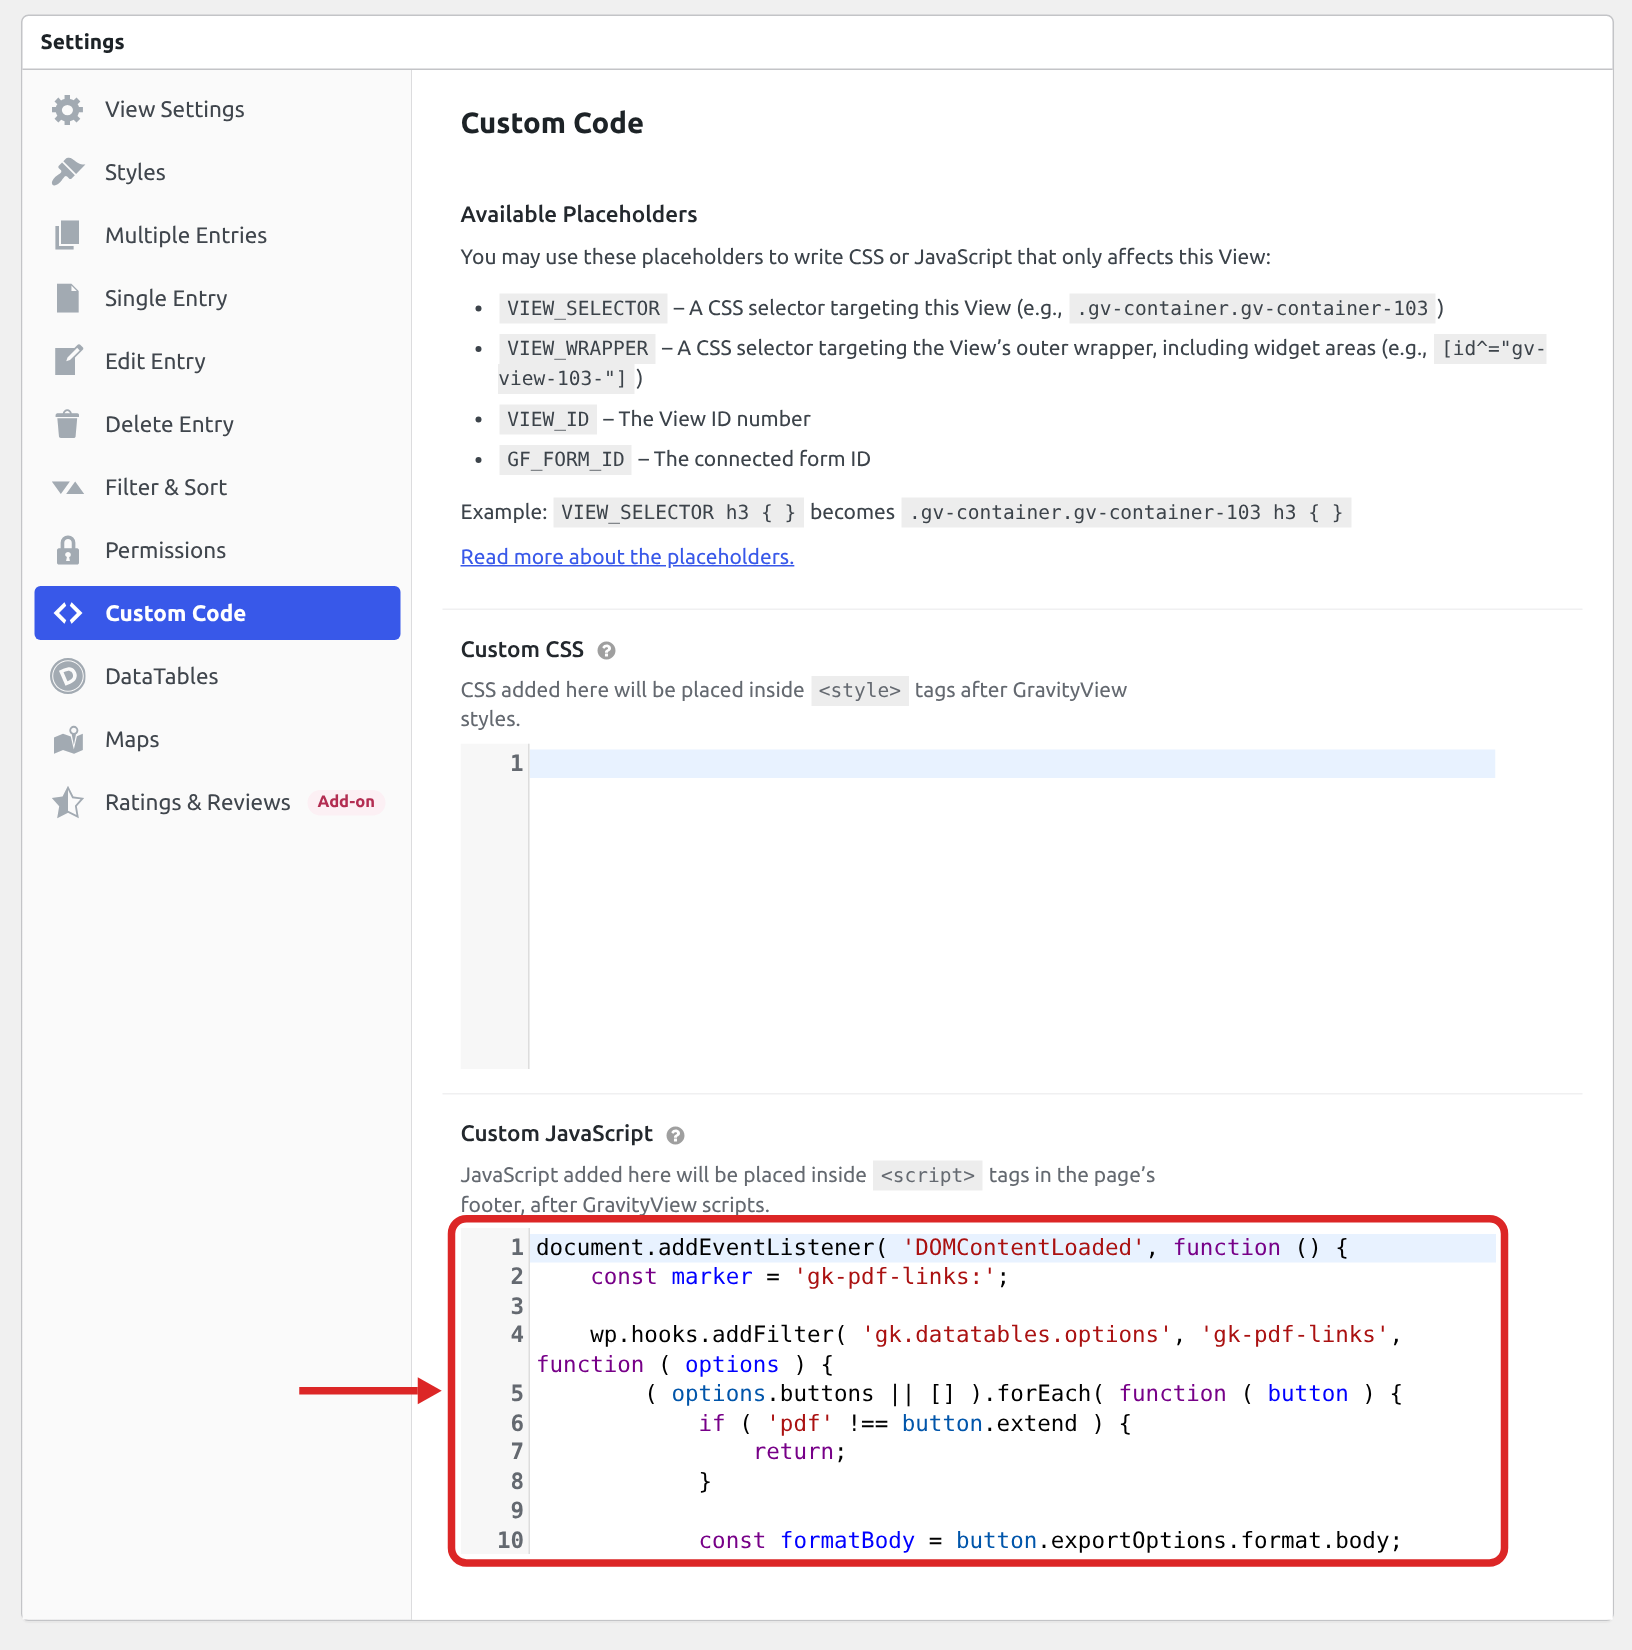Click the Add-on badge
The width and height of the screenshot is (1632, 1650).
[x=346, y=801]
